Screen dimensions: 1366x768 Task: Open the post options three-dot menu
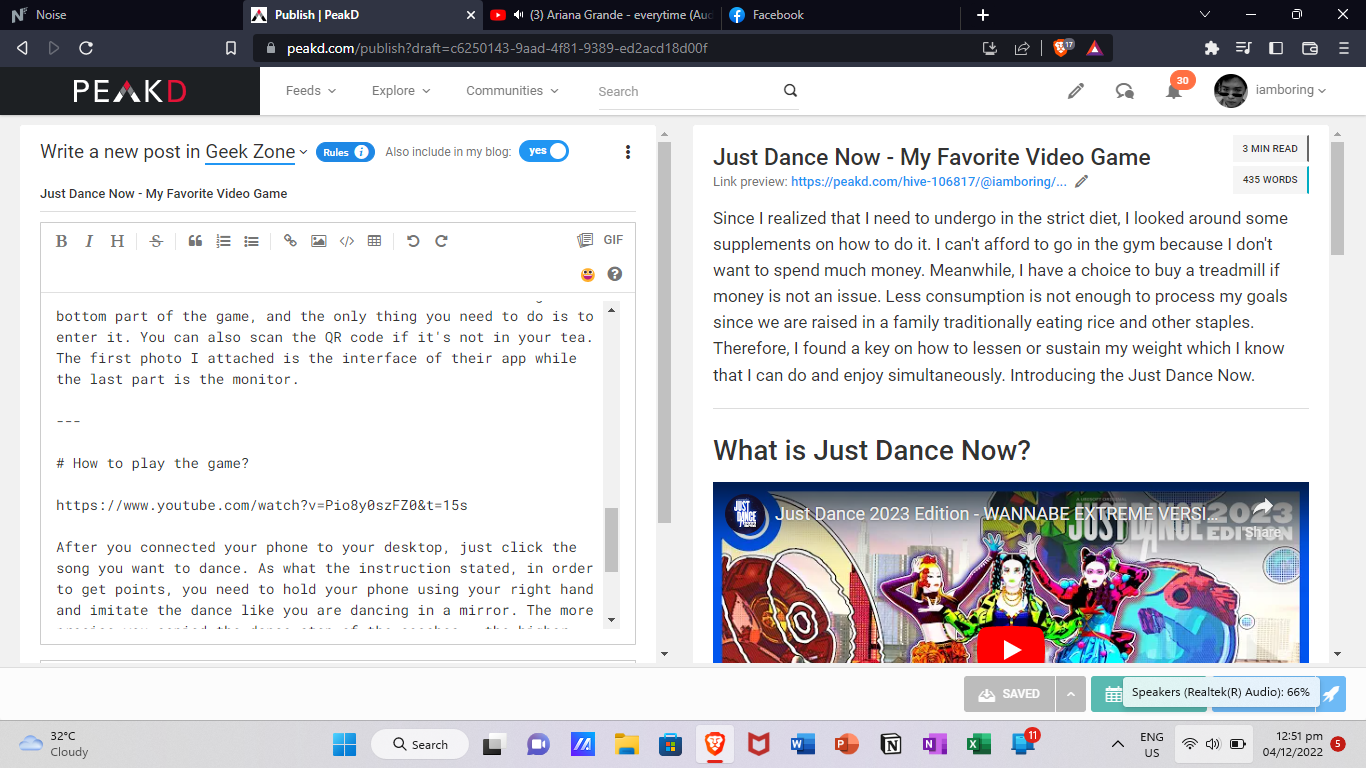[628, 152]
